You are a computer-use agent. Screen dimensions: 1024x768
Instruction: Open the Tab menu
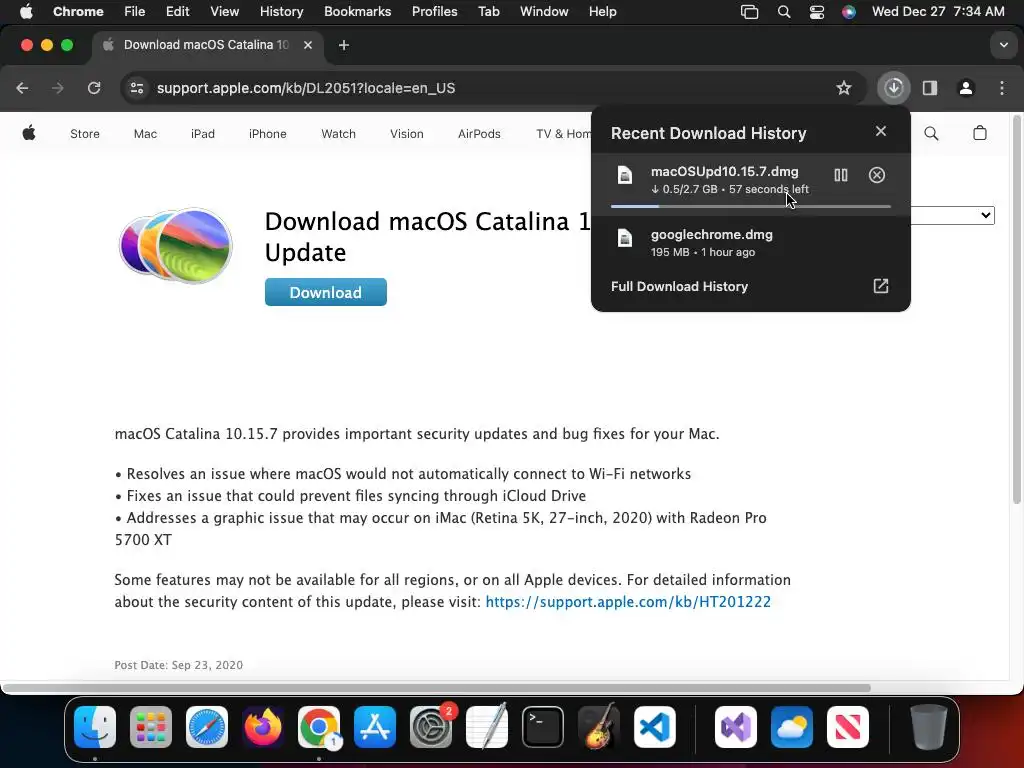[488, 12]
